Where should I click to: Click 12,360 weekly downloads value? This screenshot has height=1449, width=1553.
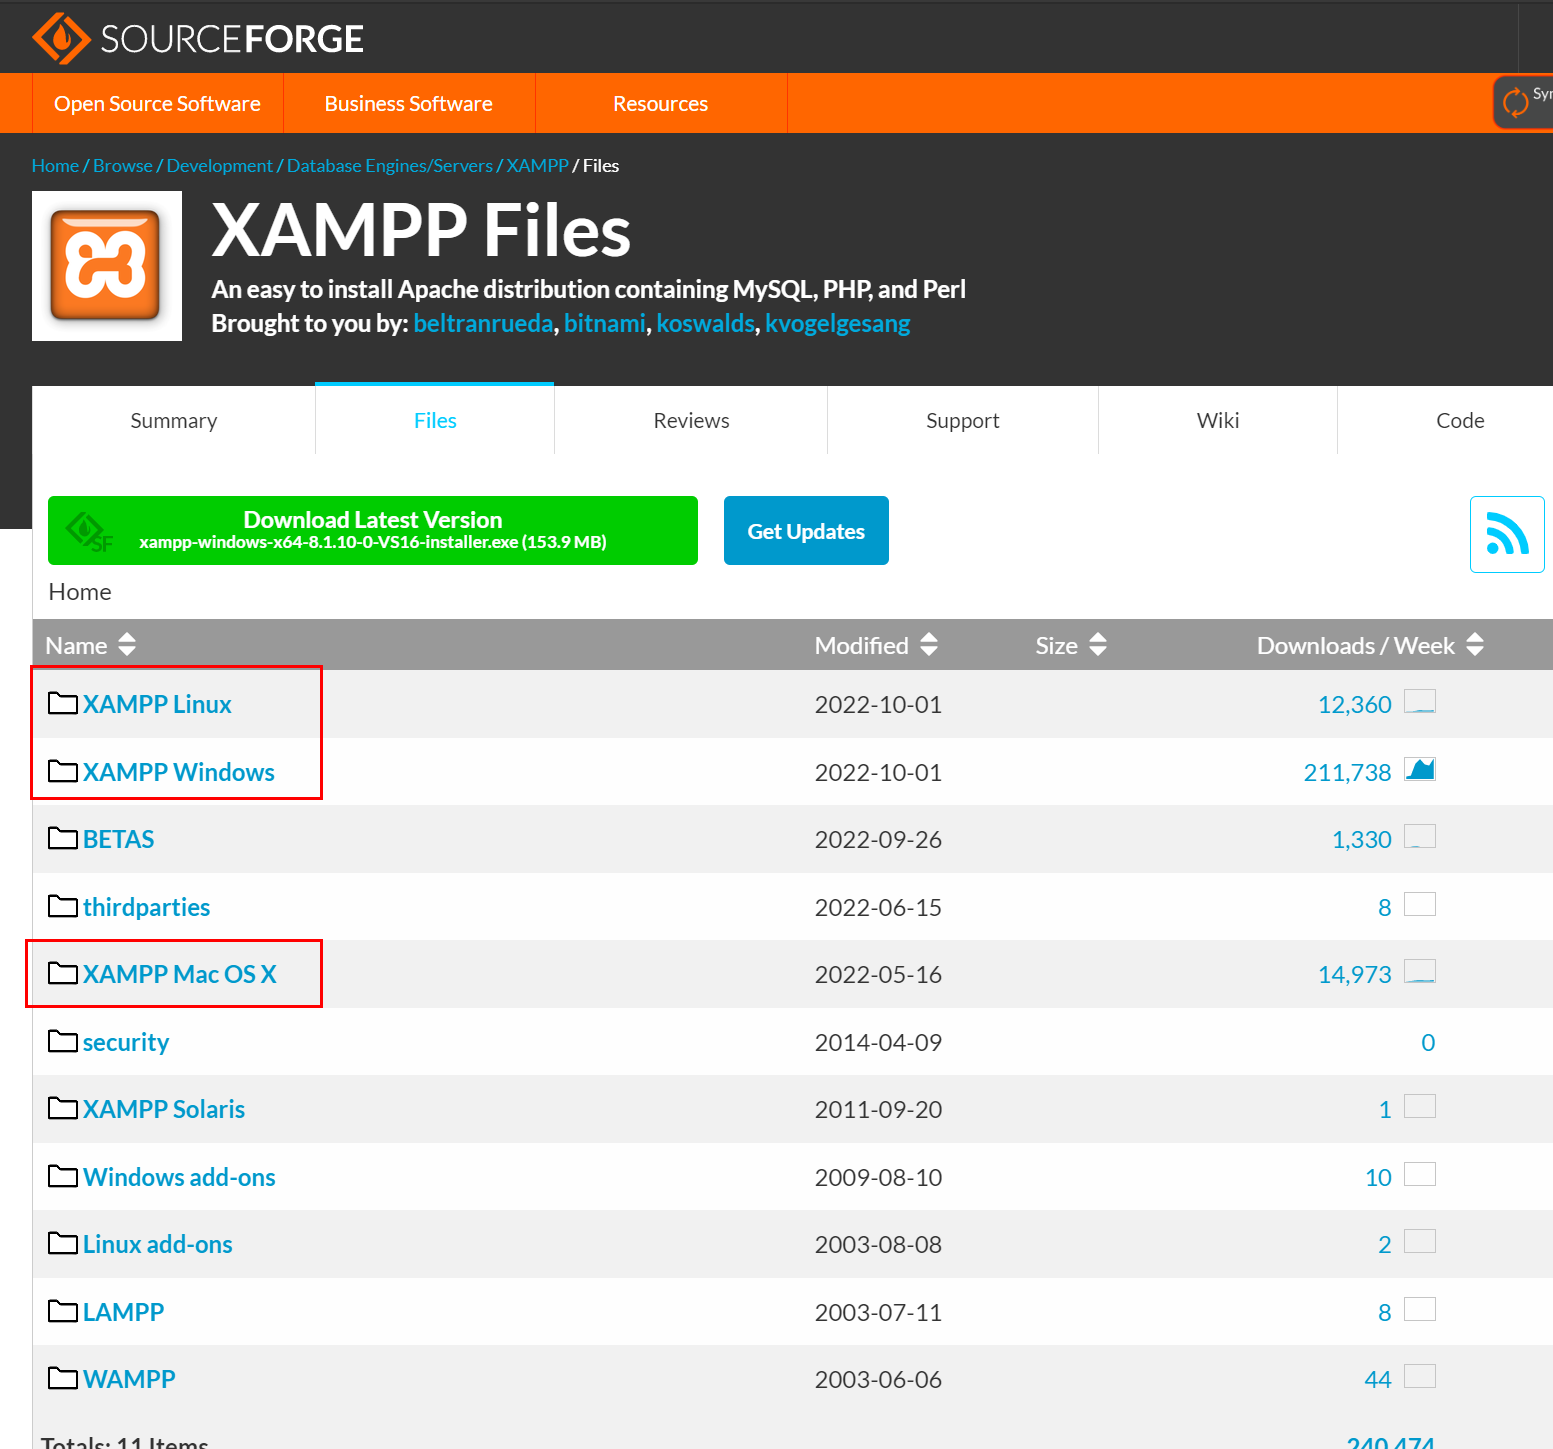pyautogui.click(x=1354, y=704)
